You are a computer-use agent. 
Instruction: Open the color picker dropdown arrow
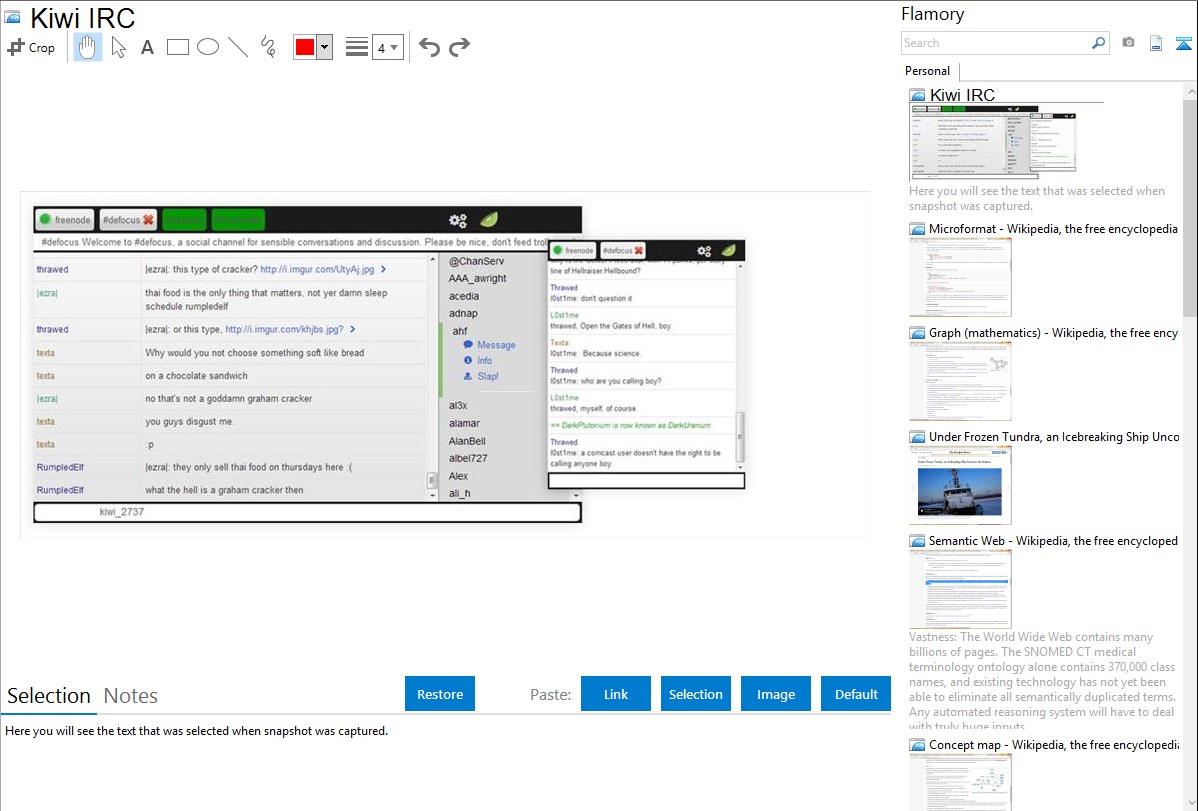(324, 47)
